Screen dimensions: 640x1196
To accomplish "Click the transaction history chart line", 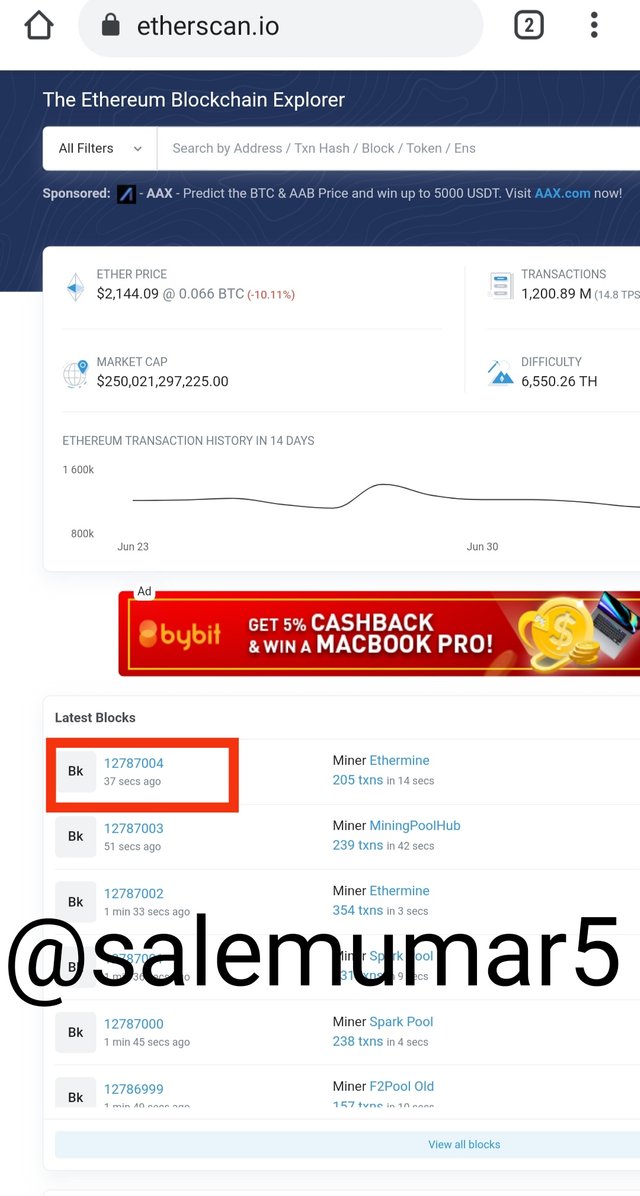I will click(x=386, y=497).
